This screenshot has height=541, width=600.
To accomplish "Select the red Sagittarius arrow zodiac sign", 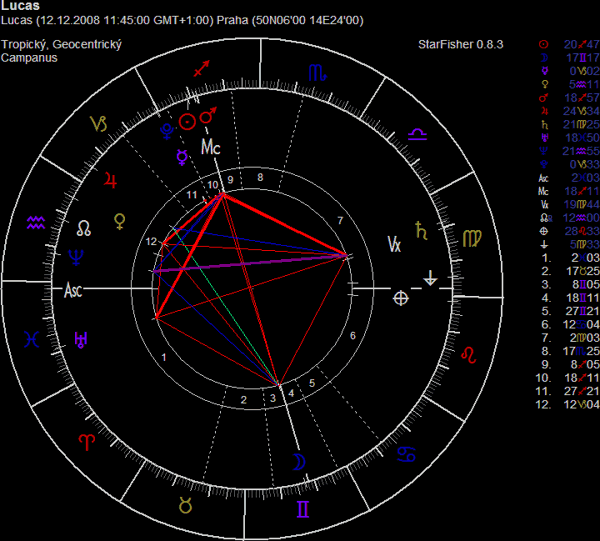I will tap(204, 69).
